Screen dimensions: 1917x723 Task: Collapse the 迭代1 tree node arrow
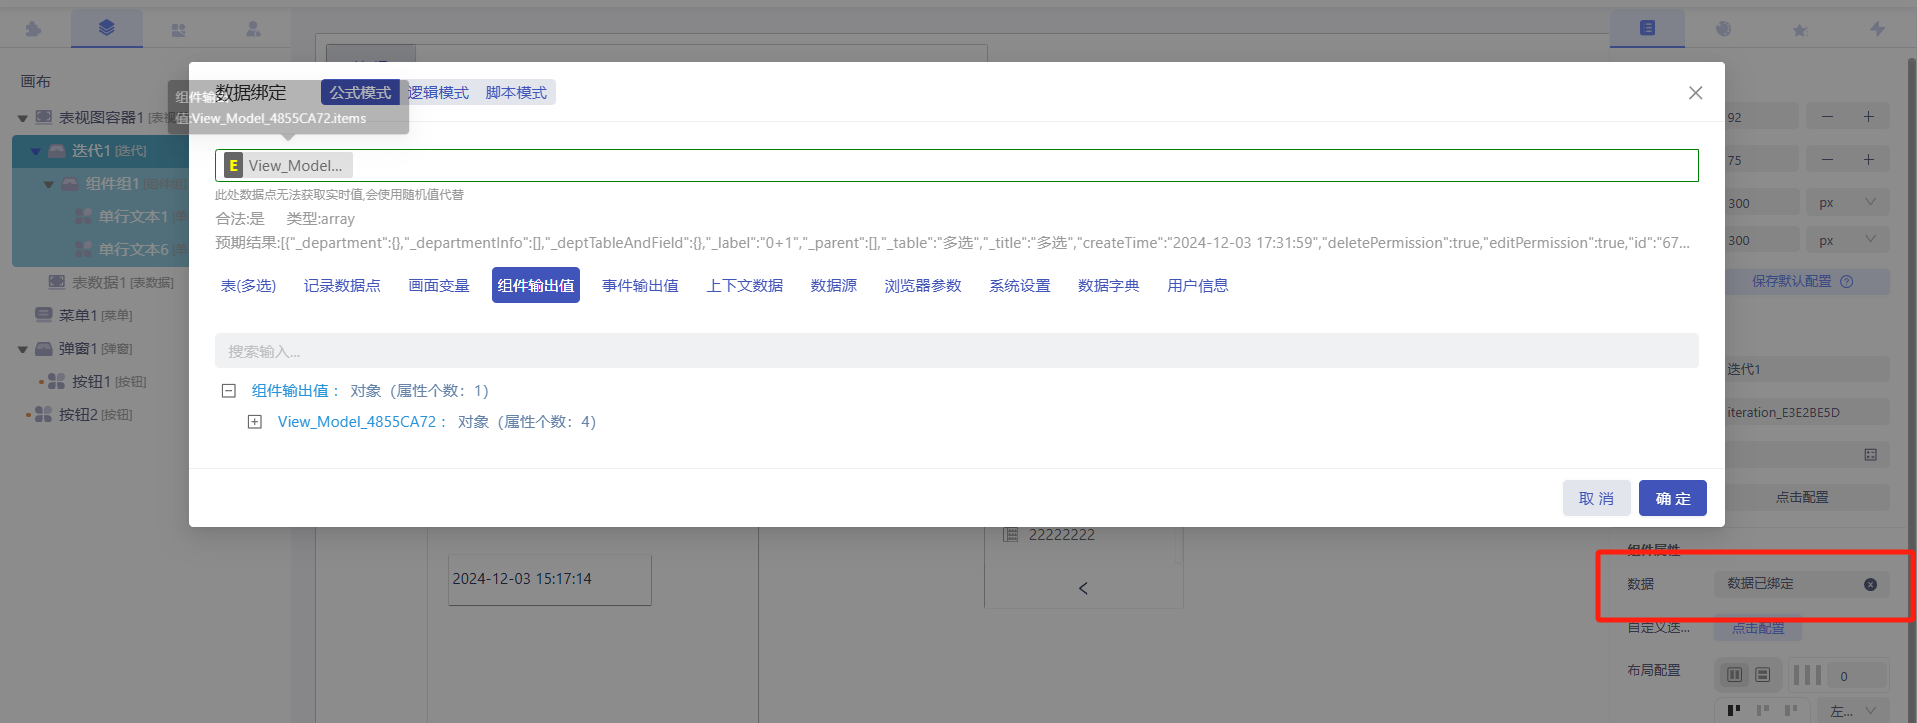click(35, 151)
